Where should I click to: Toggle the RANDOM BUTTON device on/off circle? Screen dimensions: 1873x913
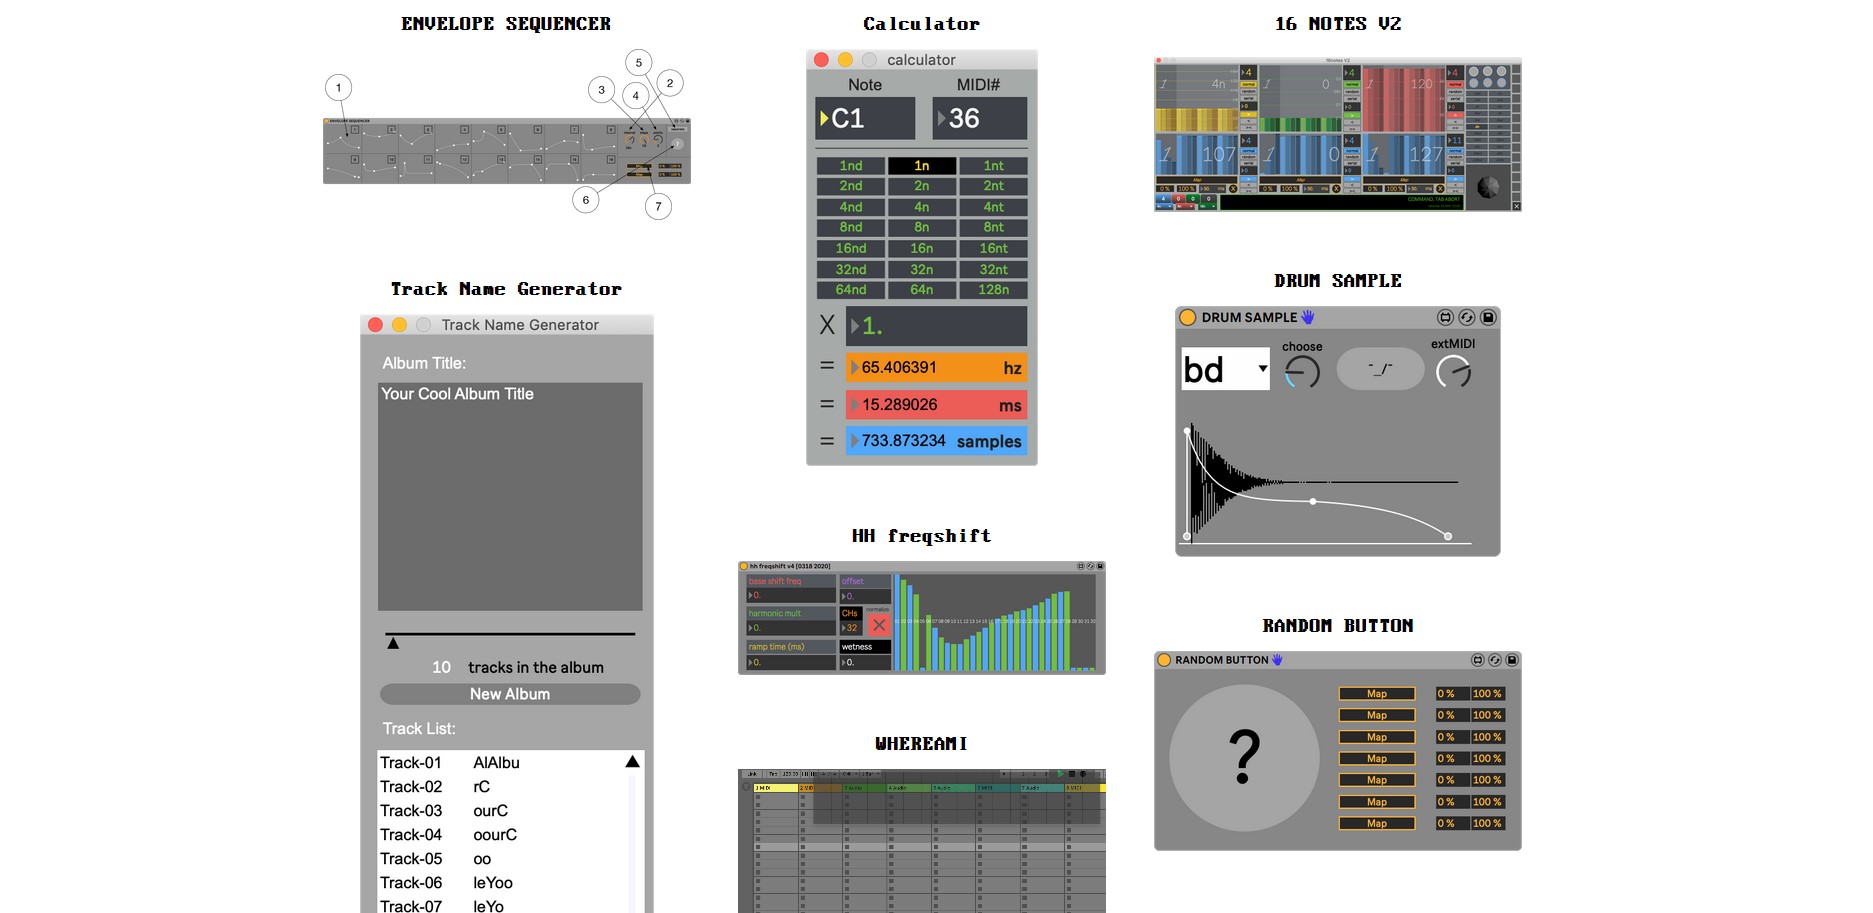coord(1164,660)
